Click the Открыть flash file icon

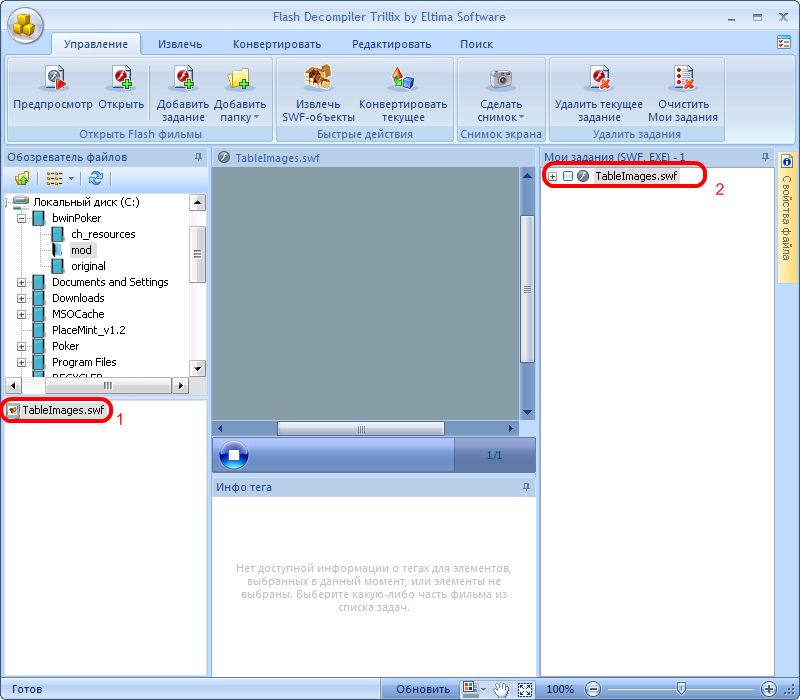pyautogui.click(x=121, y=78)
